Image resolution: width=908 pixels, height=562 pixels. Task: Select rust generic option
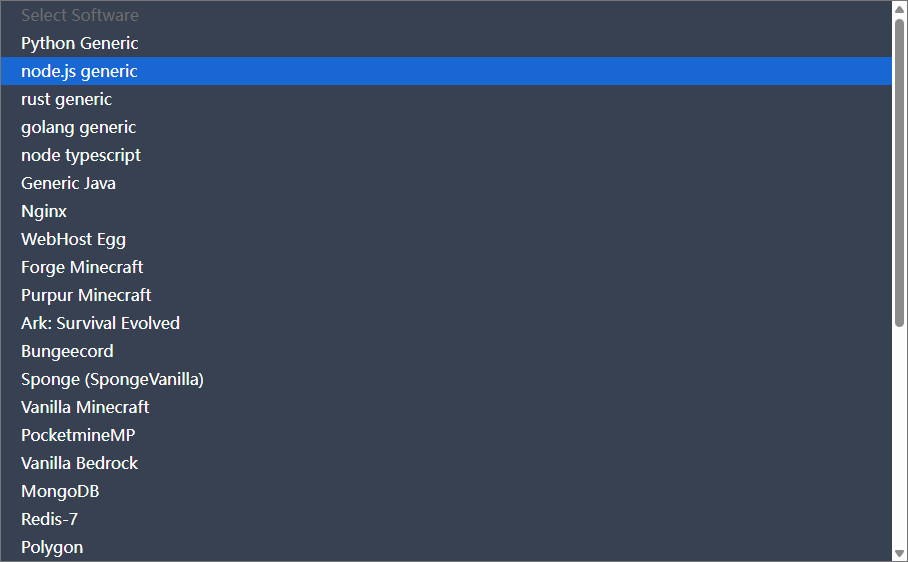(x=67, y=99)
